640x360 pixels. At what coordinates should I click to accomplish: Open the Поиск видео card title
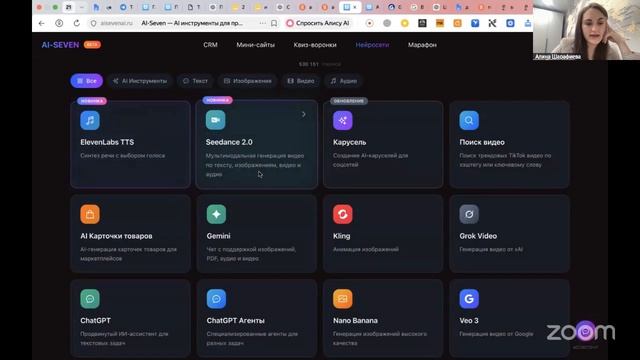coord(482,142)
